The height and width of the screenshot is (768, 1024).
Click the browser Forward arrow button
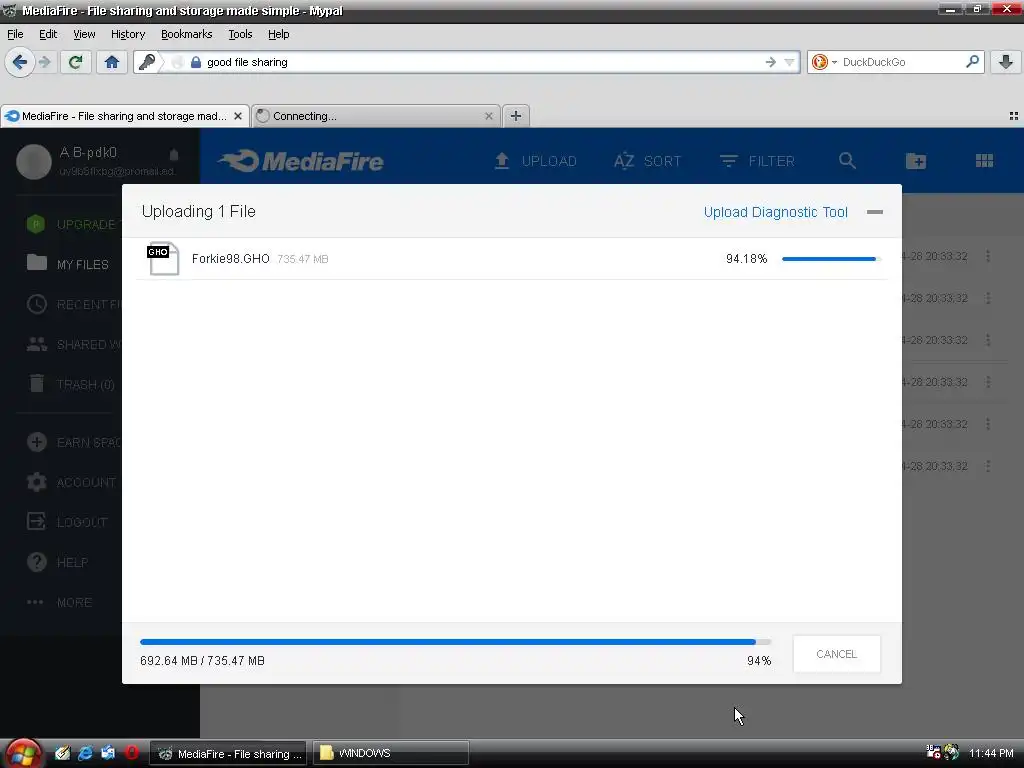pyautogui.click(x=44, y=62)
